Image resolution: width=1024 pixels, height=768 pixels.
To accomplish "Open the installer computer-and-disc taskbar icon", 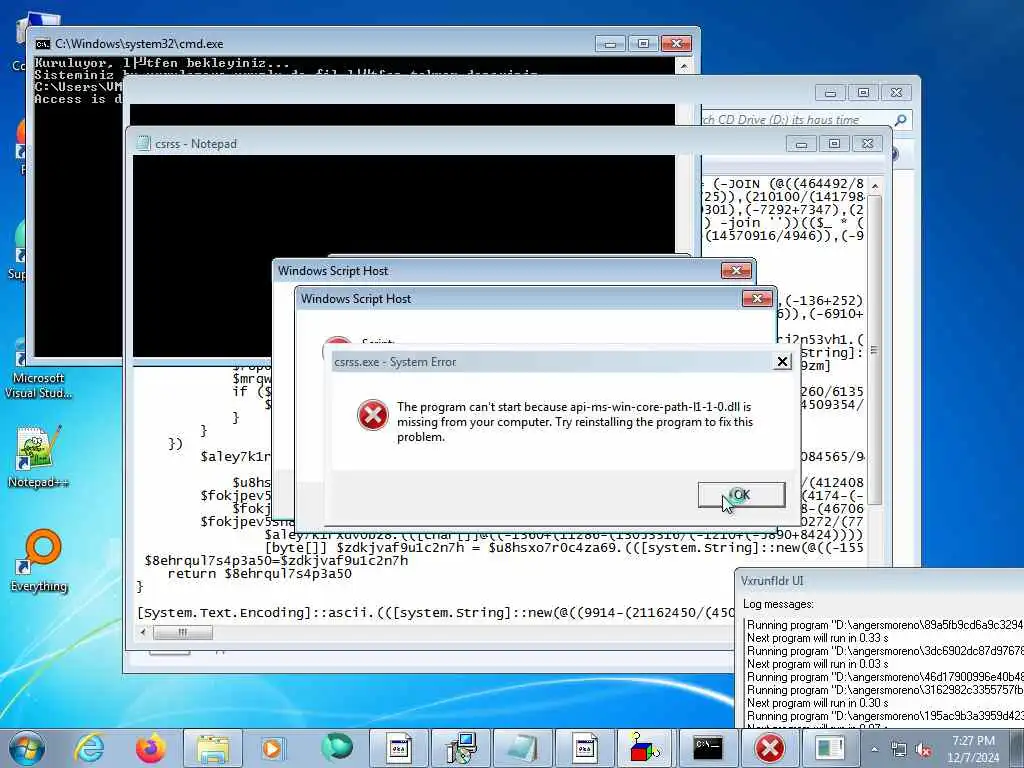I will click(461, 748).
